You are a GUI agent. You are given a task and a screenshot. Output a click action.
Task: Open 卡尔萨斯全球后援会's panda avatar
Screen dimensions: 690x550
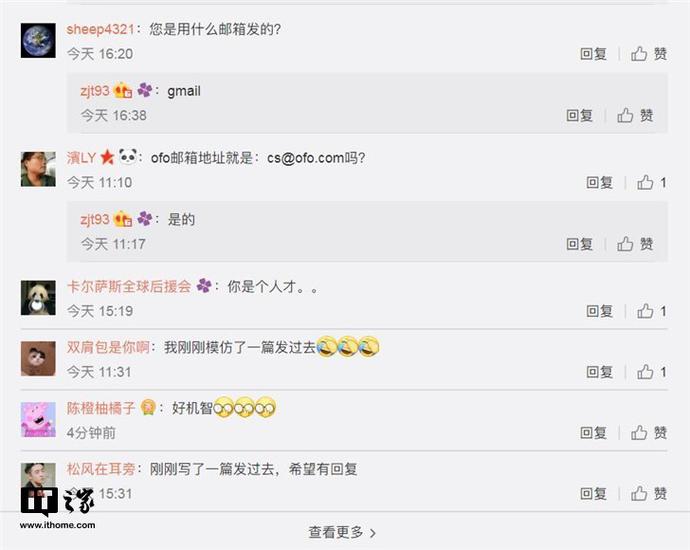point(38,298)
